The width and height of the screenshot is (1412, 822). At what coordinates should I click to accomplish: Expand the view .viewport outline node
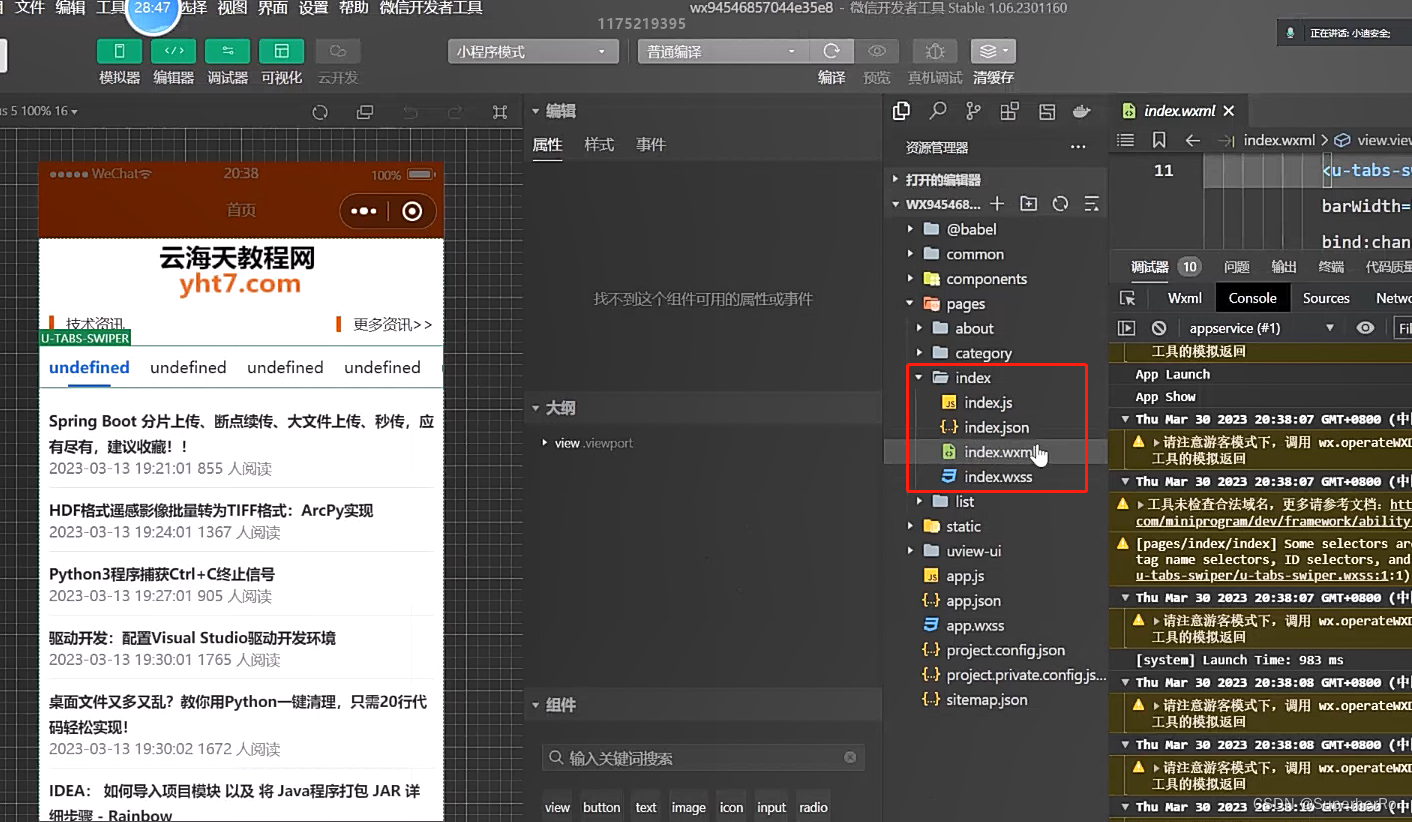tap(544, 443)
